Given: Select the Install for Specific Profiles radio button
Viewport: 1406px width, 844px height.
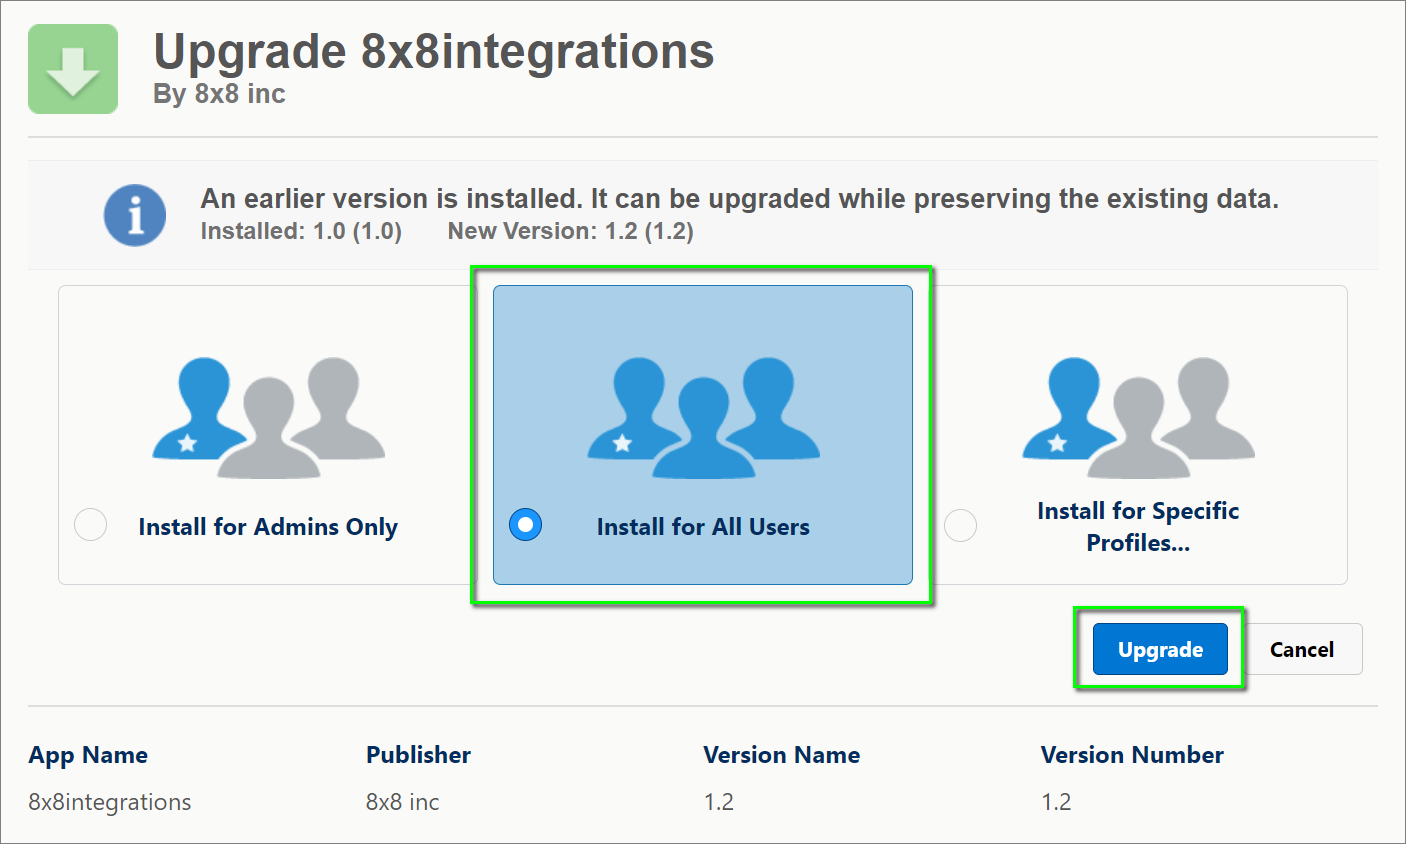Looking at the screenshot, I should pos(960,525).
